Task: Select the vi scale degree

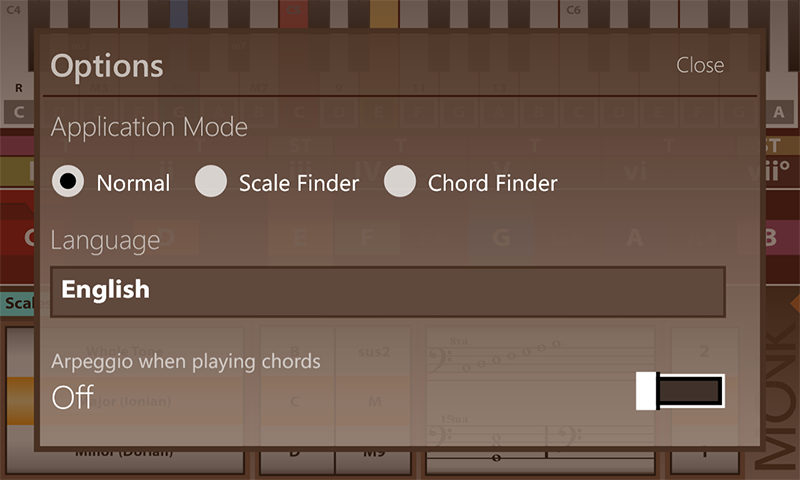Action: (636, 172)
